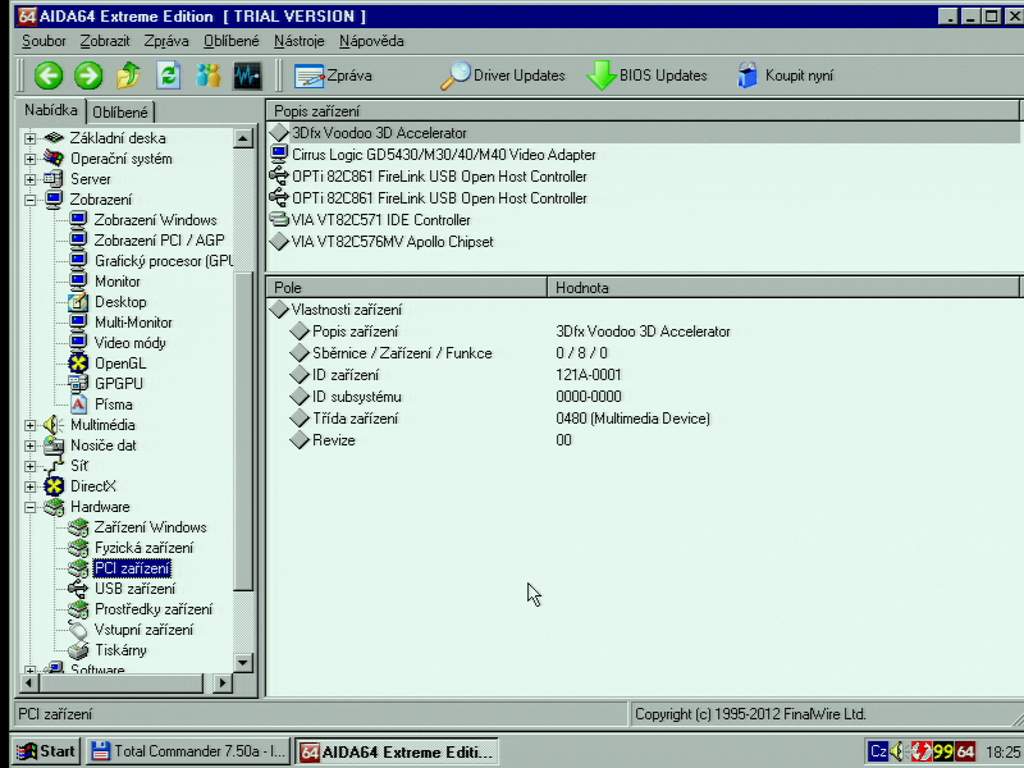Screen dimensions: 1024x768
Task: Open the Users toolbar icon
Action: [x=208, y=76]
